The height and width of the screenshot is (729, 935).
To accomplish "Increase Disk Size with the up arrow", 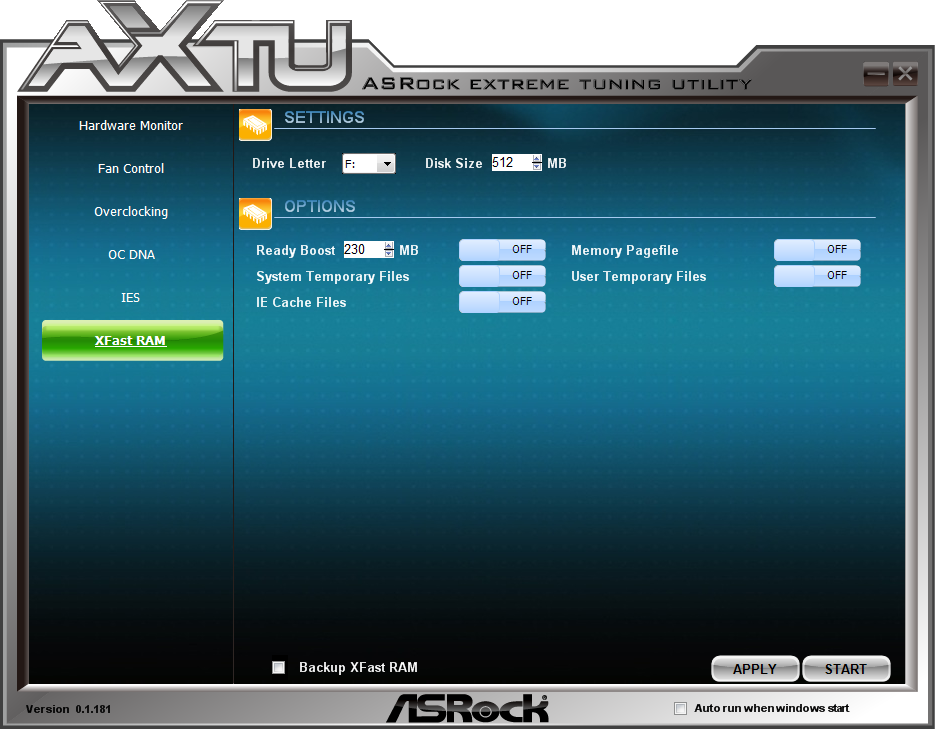I will tap(536, 158).
